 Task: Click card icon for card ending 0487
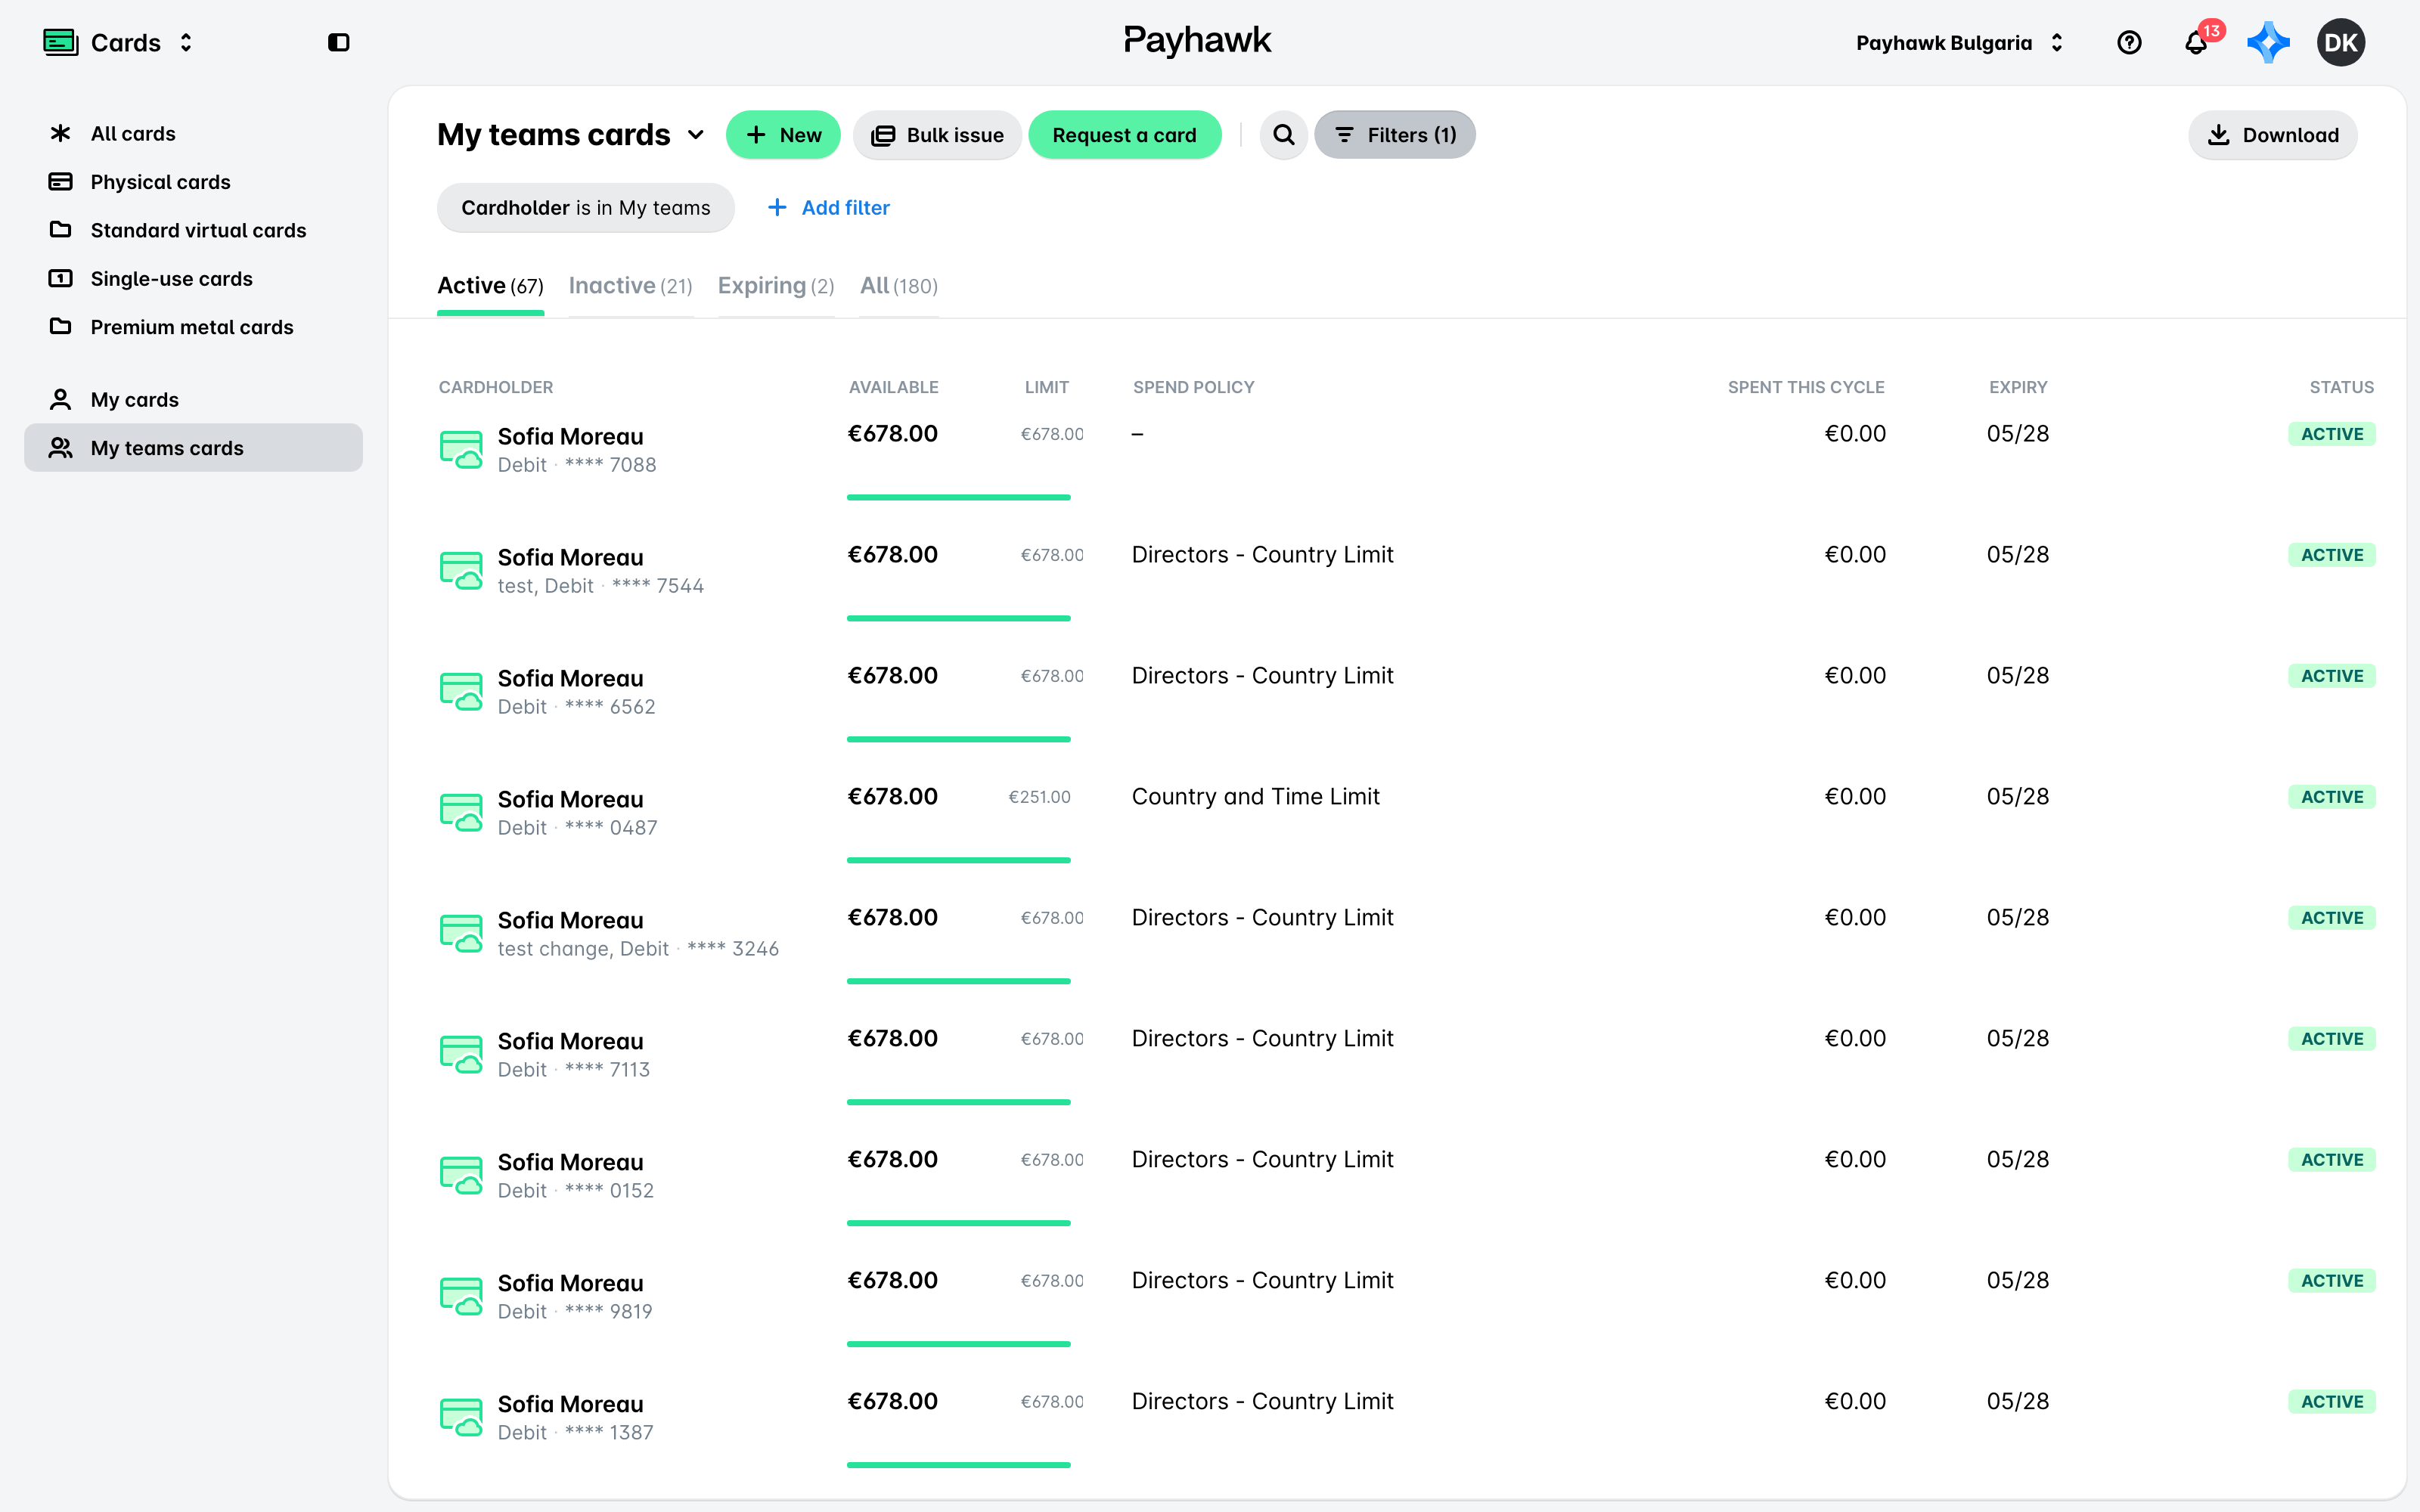pos(461,812)
